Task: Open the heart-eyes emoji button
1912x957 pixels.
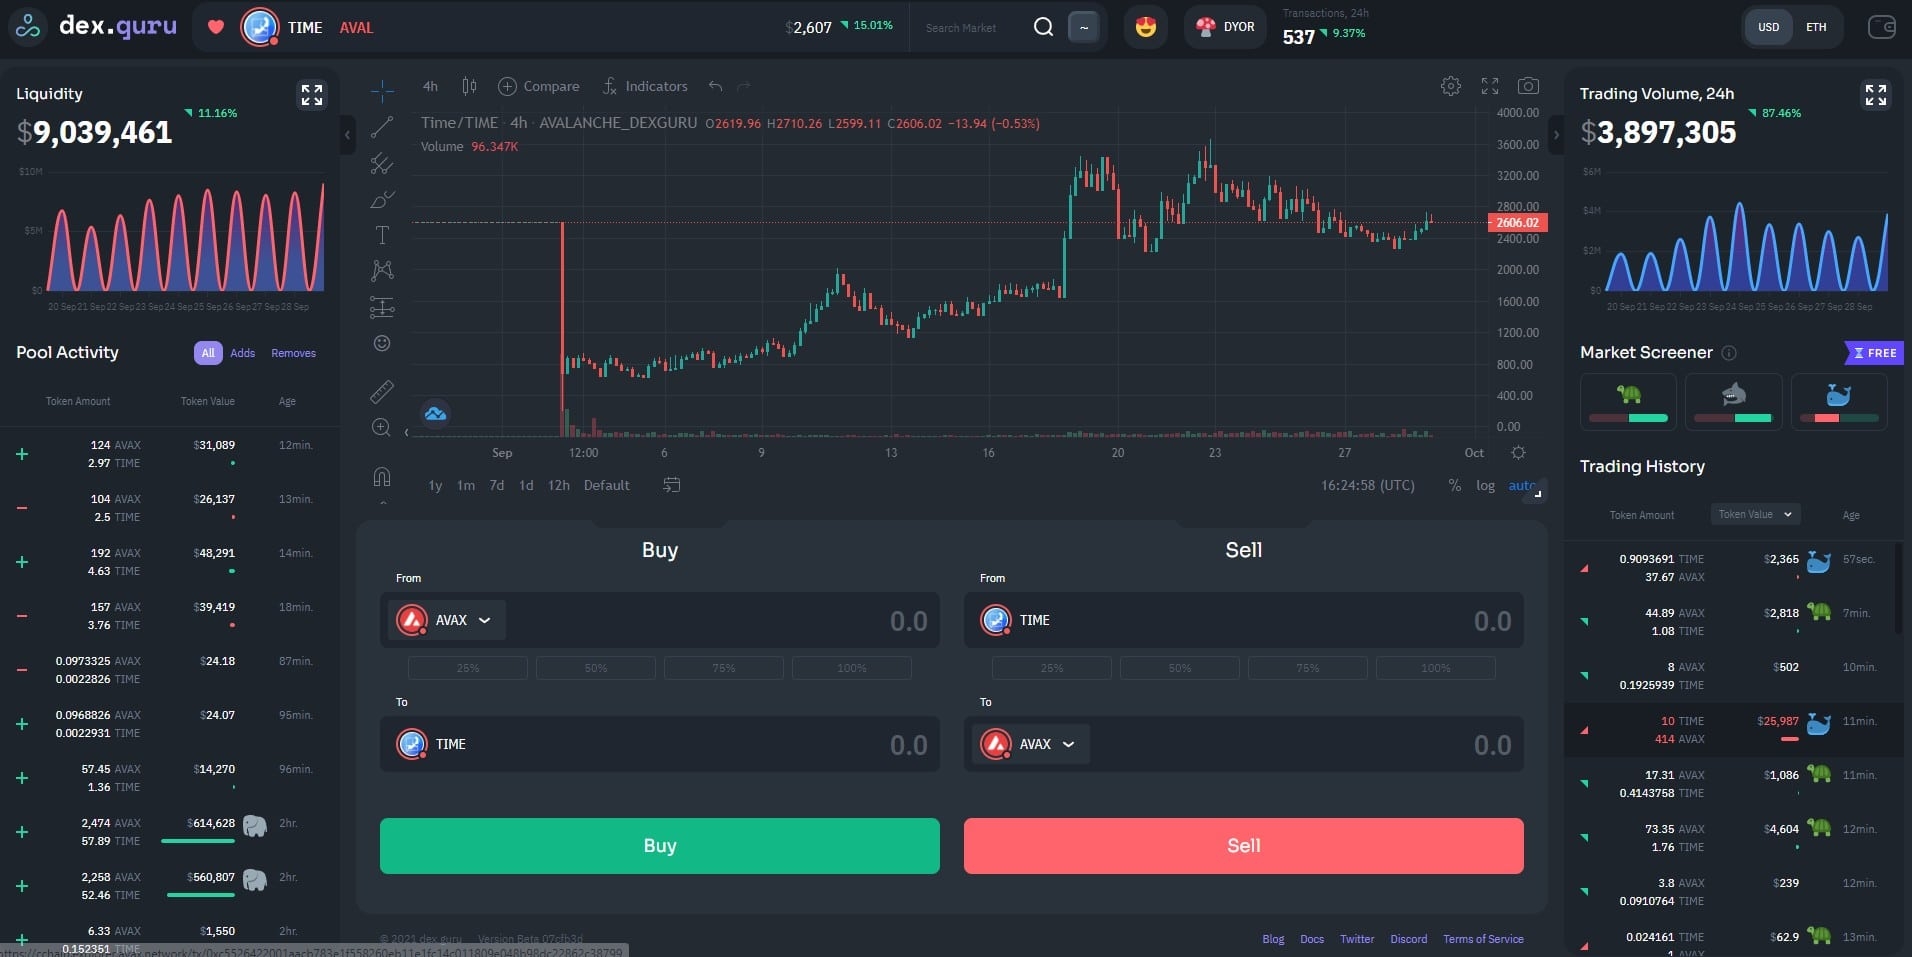Action: (x=1146, y=27)
